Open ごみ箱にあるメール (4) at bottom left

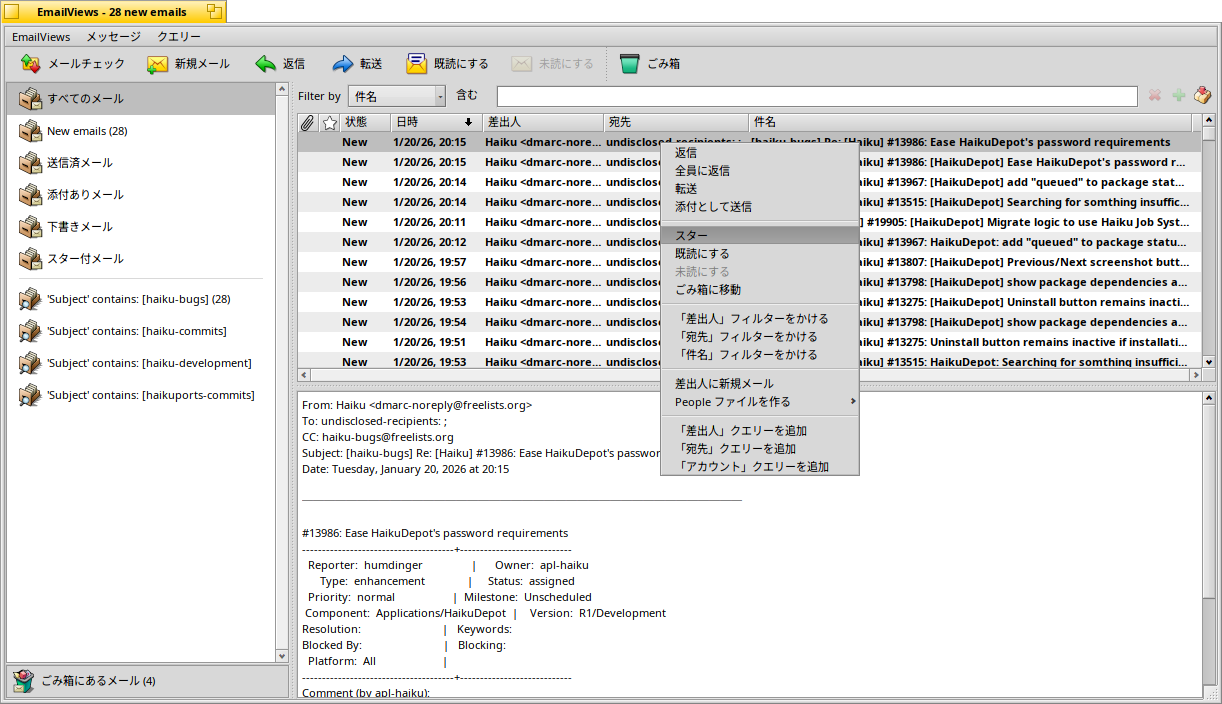[97, 681]
